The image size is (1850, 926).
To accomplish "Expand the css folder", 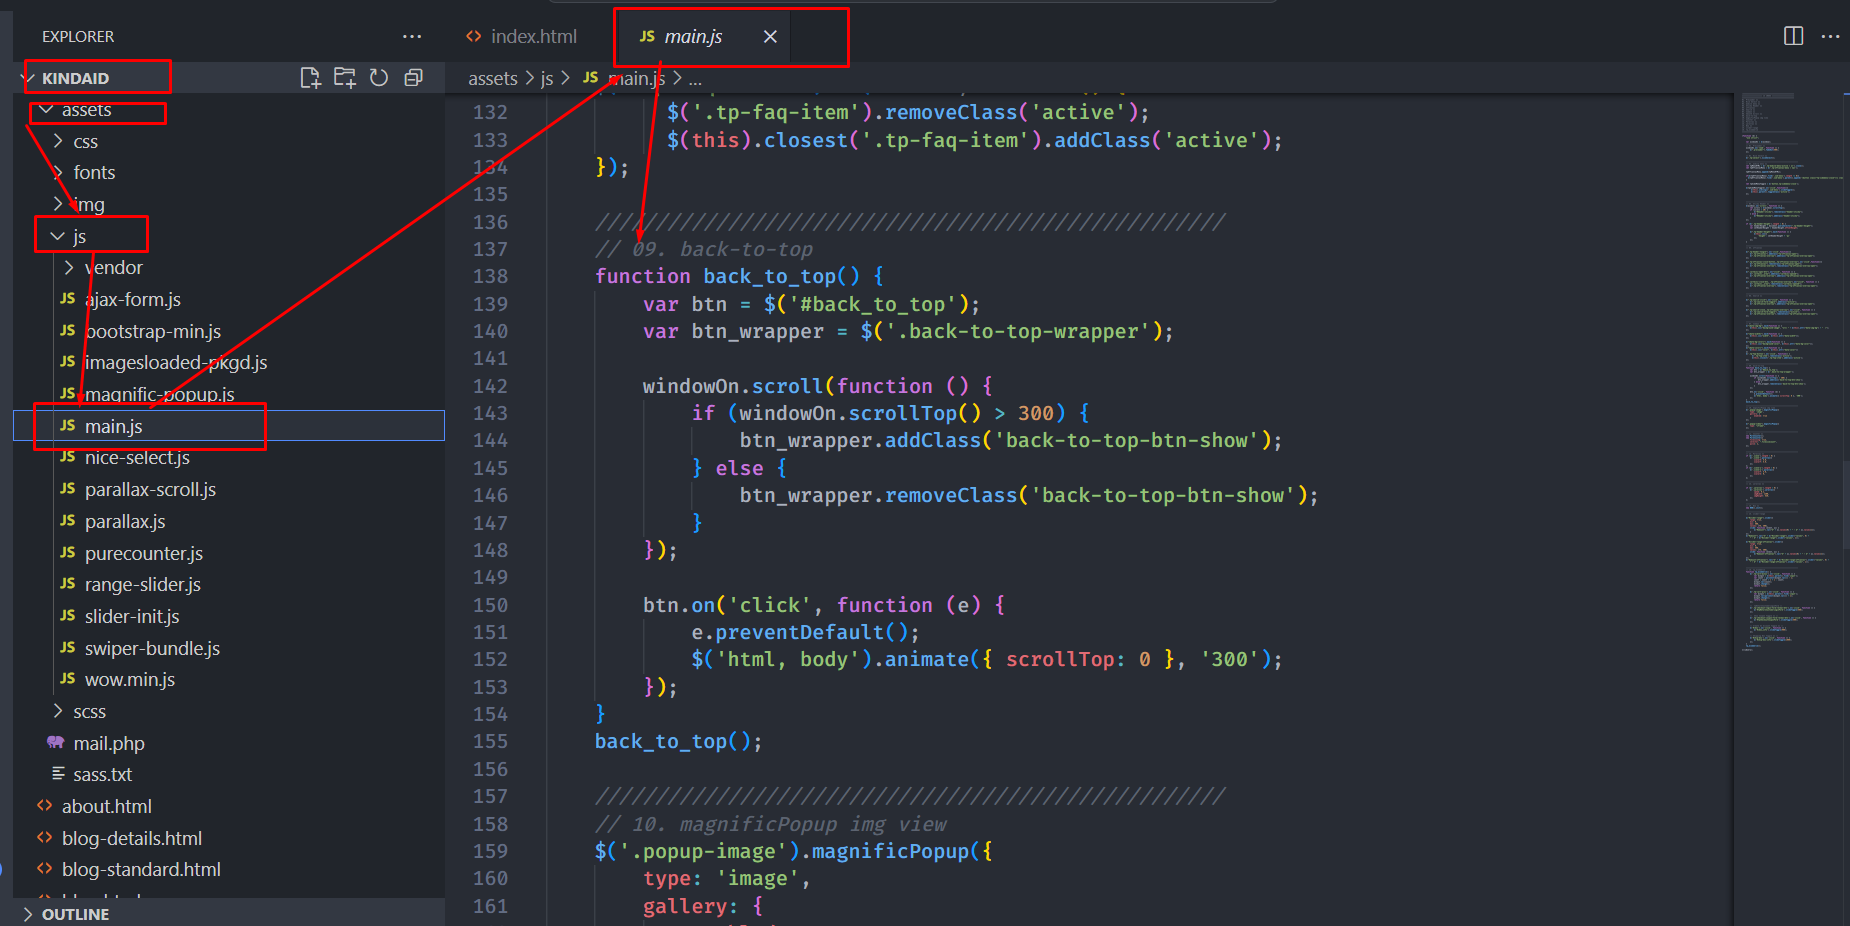I will [85, 142].
